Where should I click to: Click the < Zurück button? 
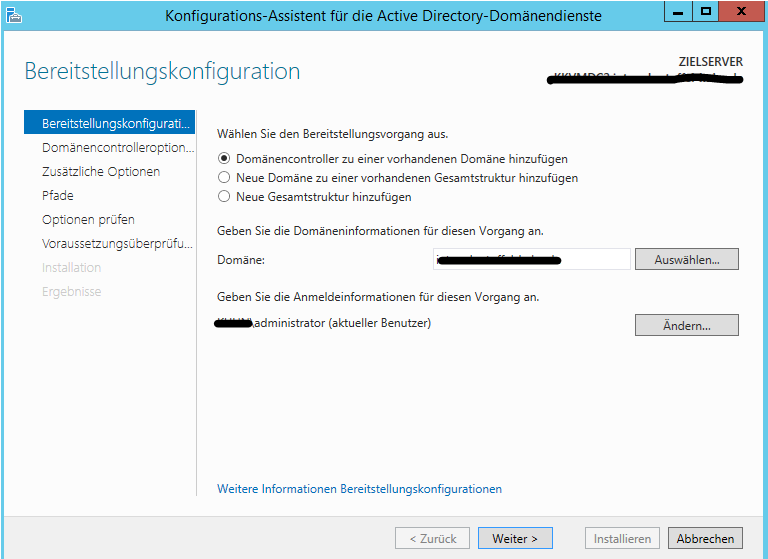[432, 538]
